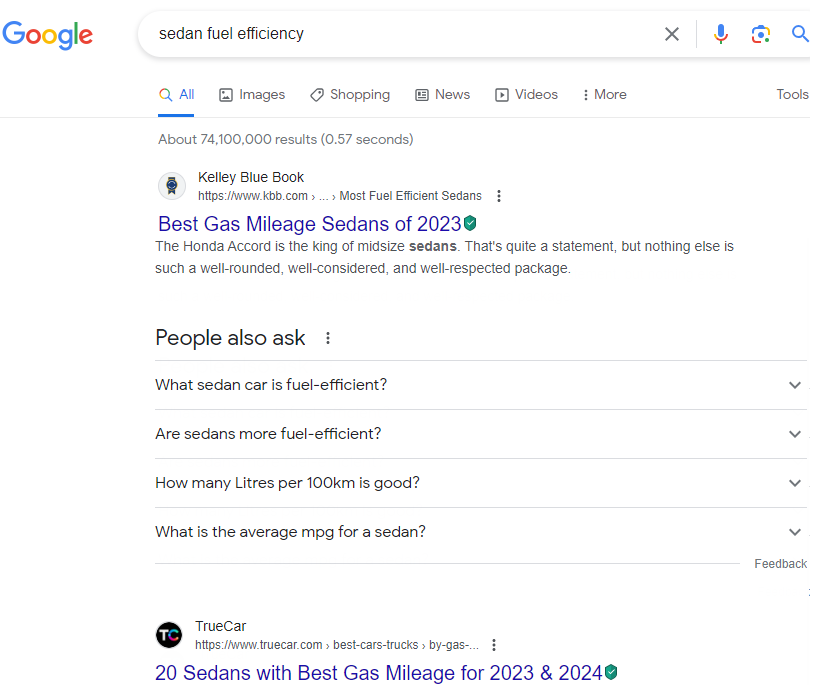Open the News tab
Viewport: 820px width, 696px height.
pos(442,95)
